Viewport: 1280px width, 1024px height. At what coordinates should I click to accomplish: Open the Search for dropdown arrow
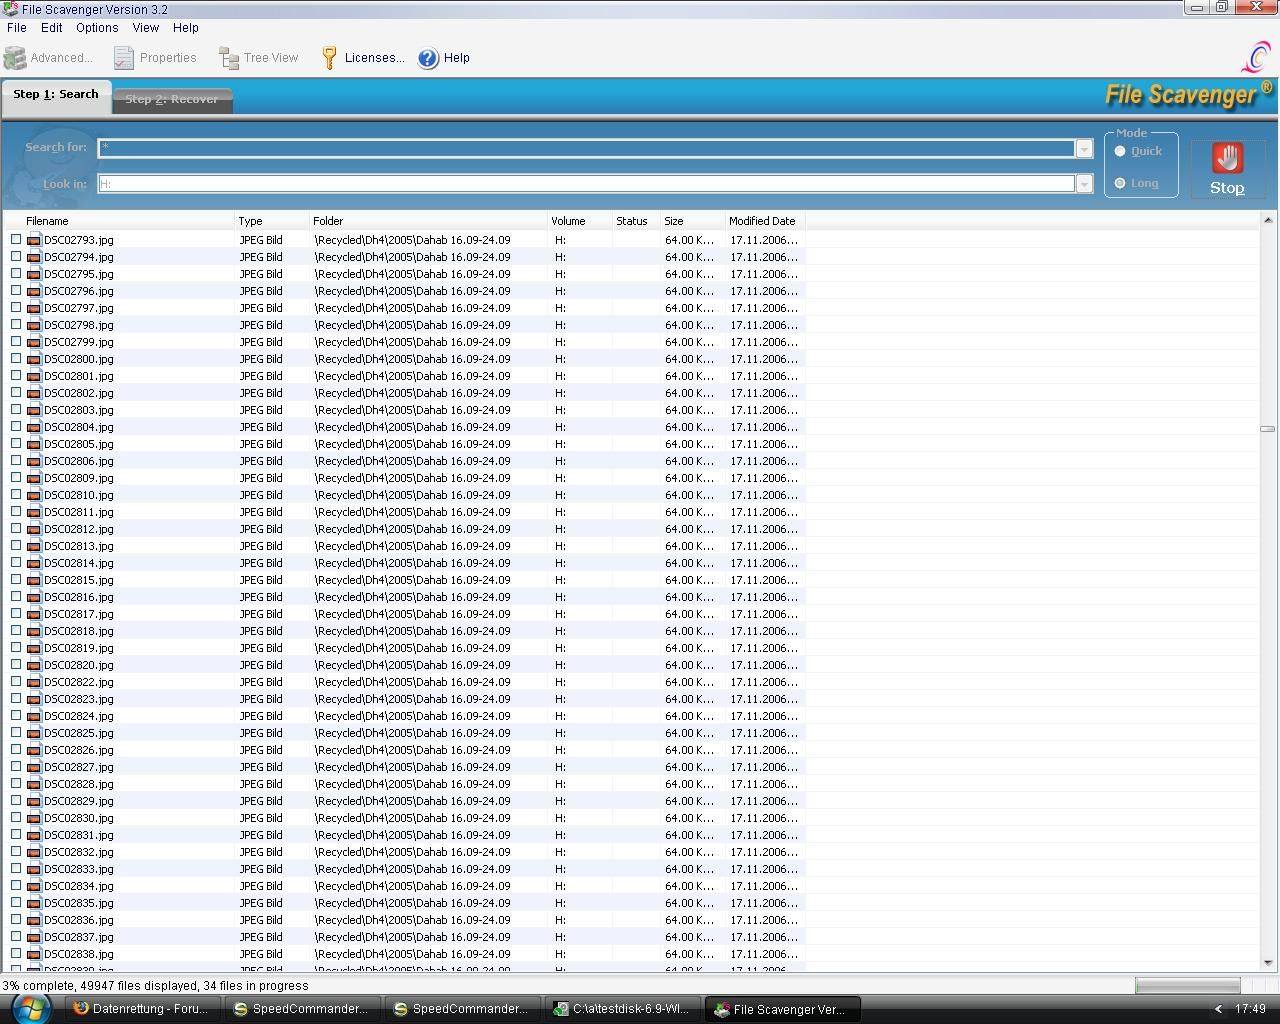pyautogui.click(x=1084, y=148)
